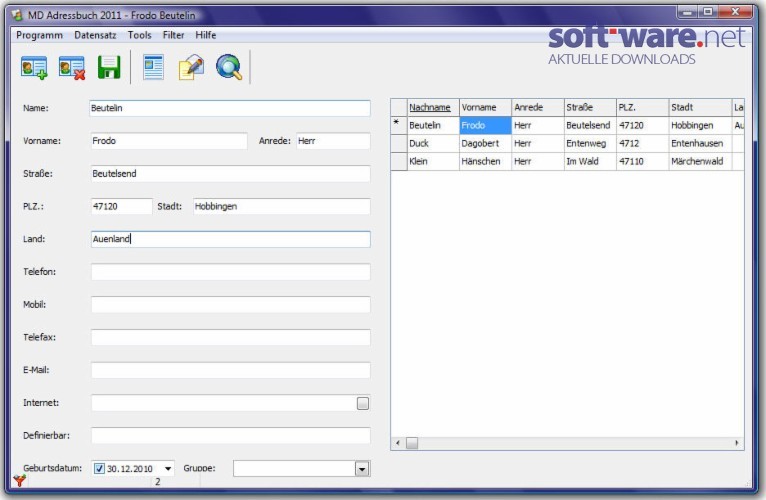This screenshot has height=500, width=766.
Task: Select the Duck cell in table
Action: click(x=433, y=144)
